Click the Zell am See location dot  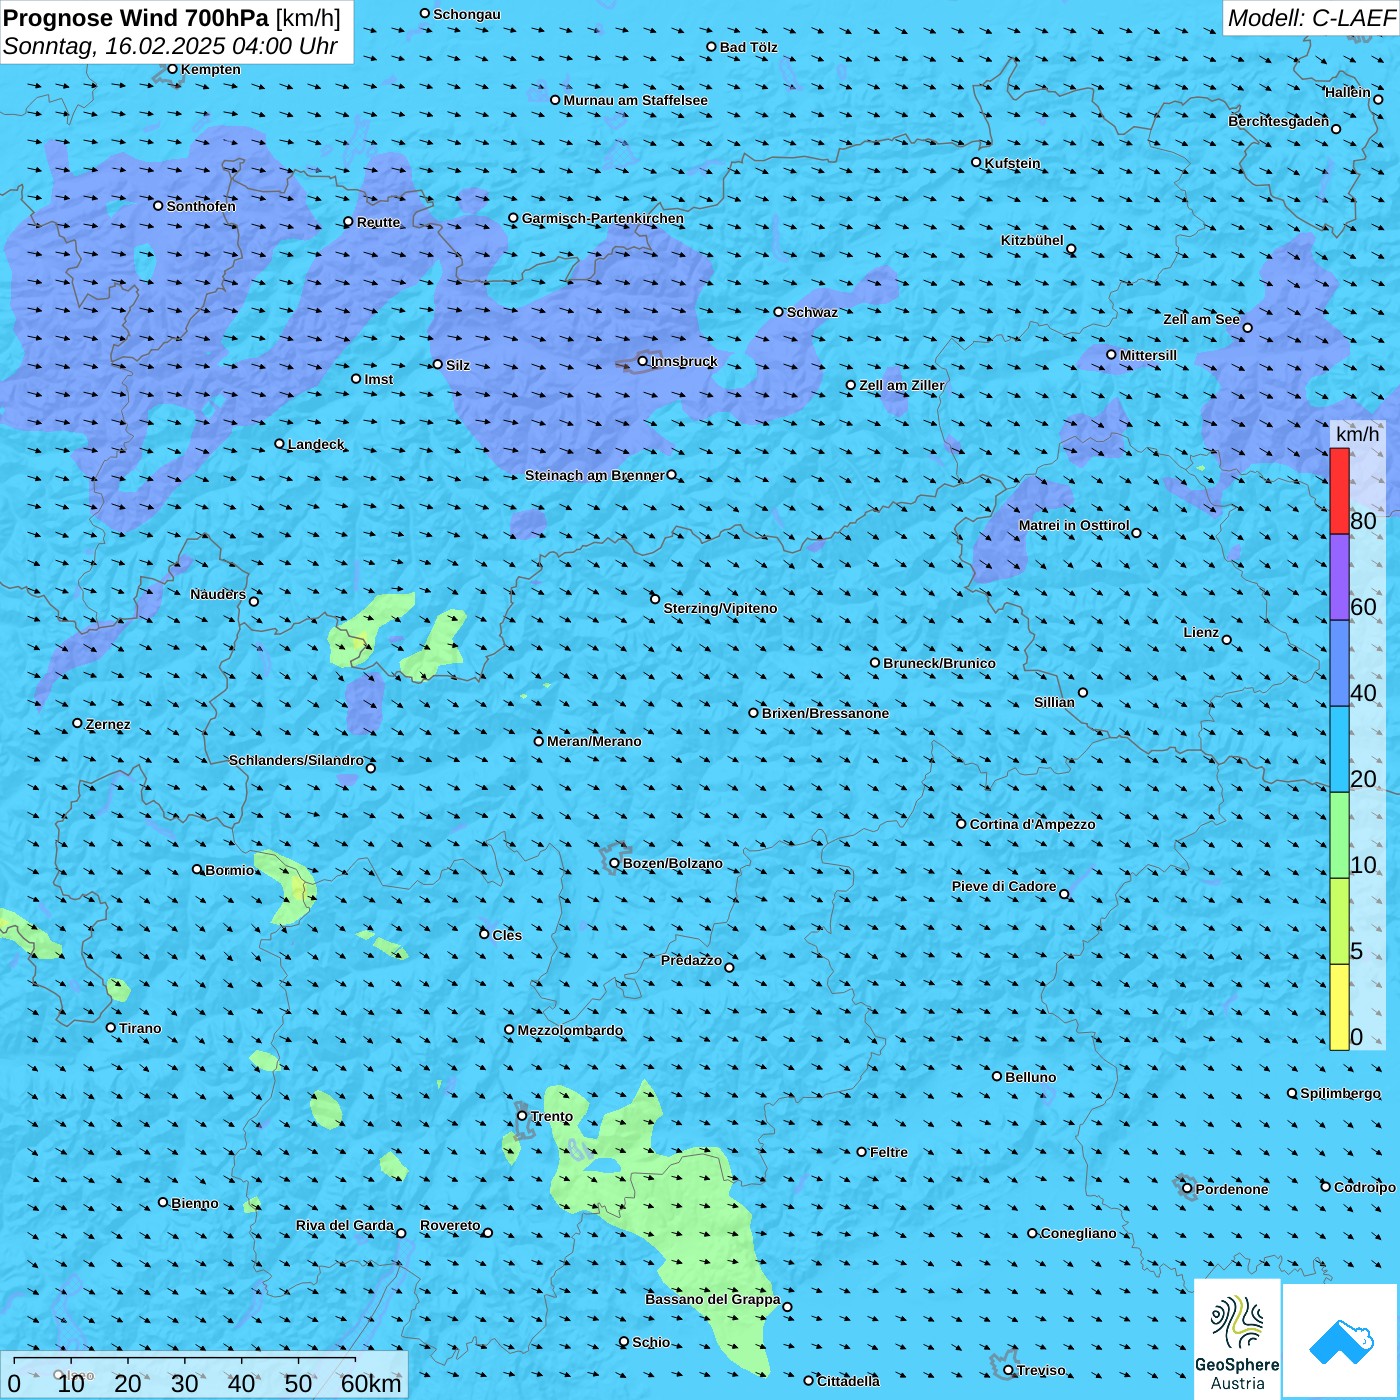coord(1247,327)
